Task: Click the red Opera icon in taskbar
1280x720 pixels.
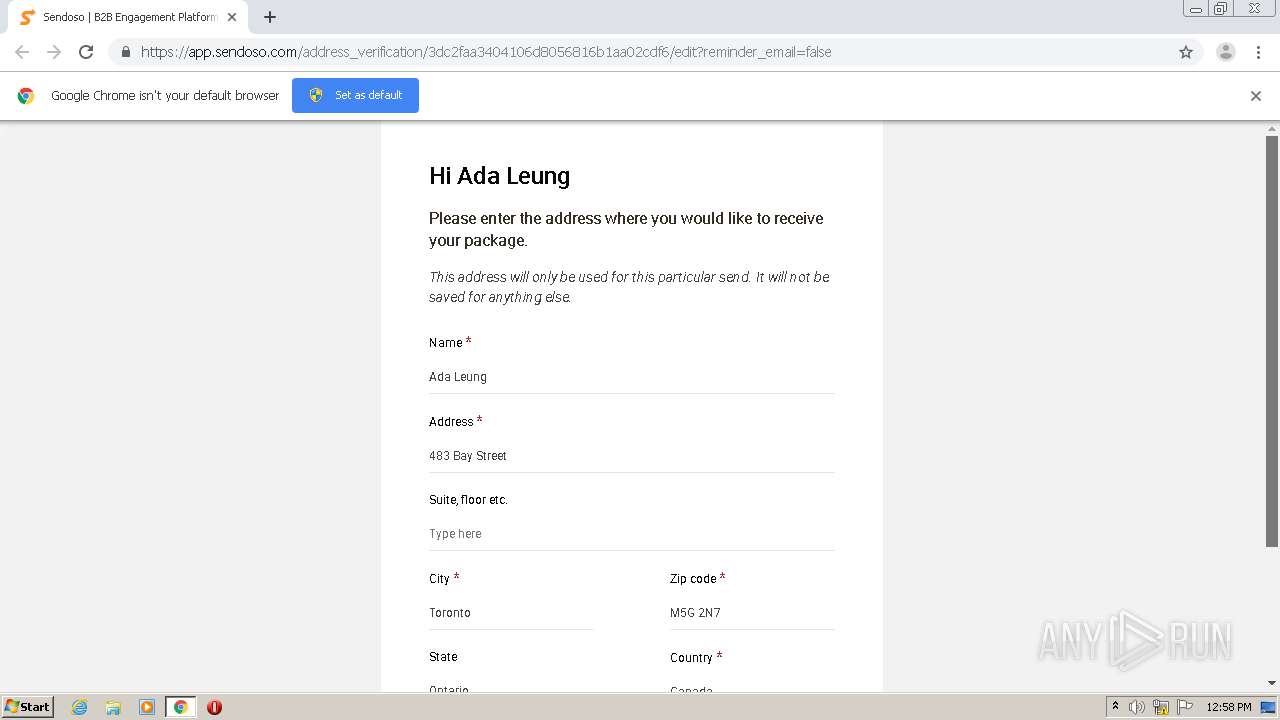Action: (214, 707)
